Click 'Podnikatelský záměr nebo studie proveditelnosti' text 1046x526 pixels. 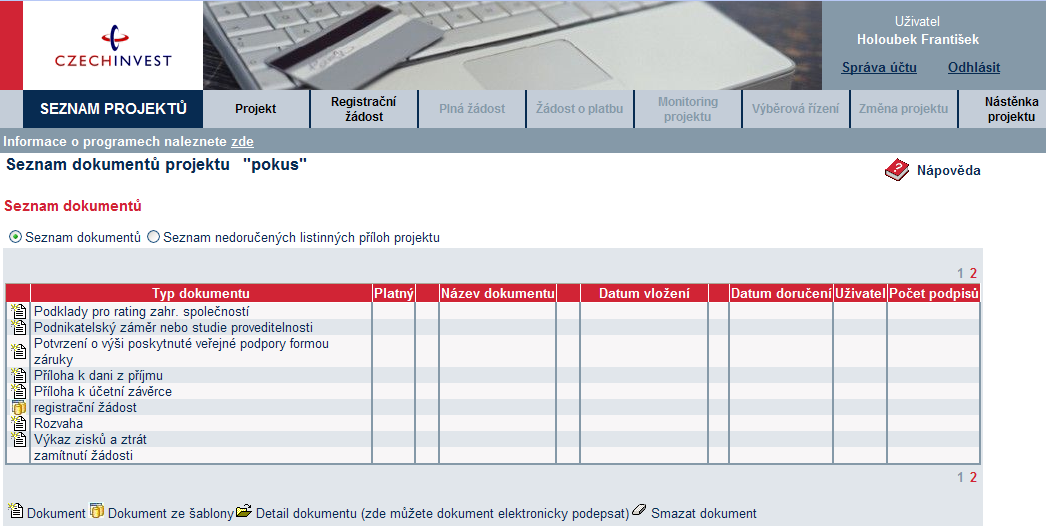pos(173,327)
